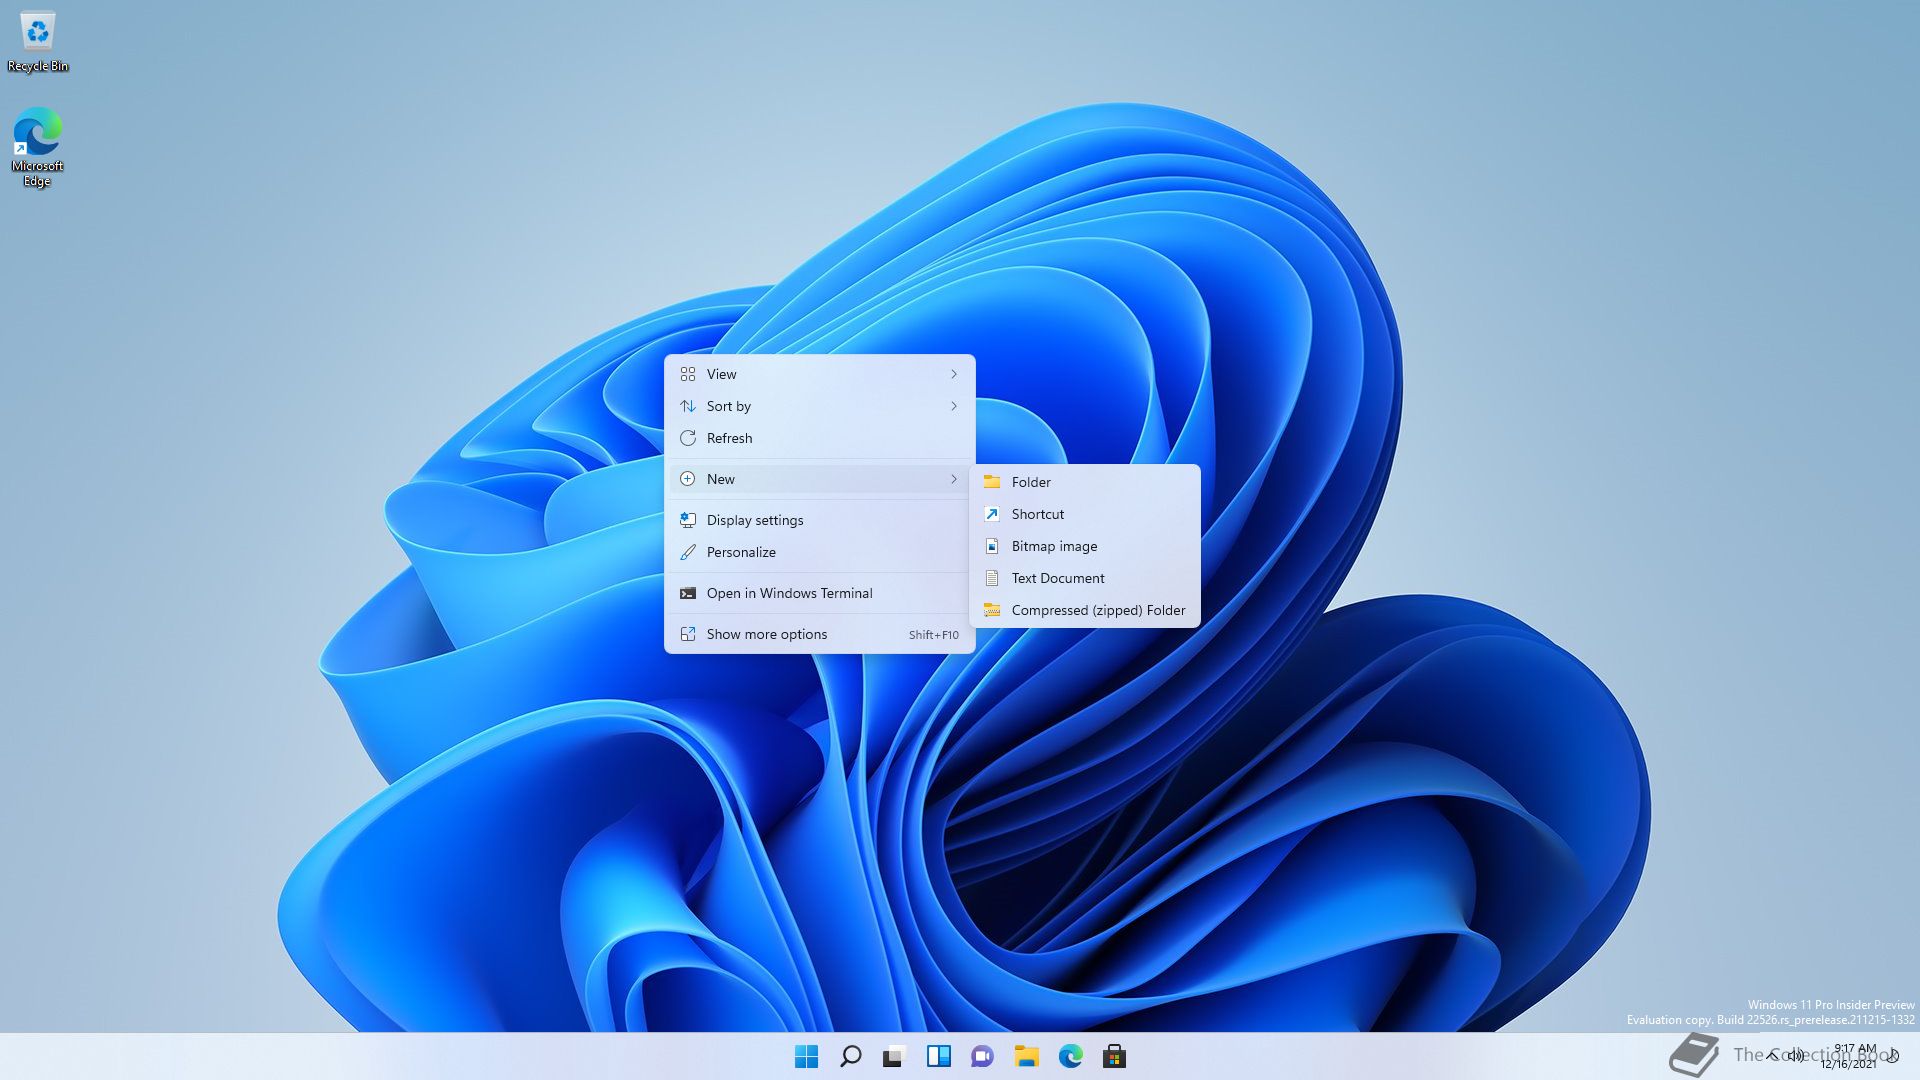Click the View grid icon in menu

click(x=688, y=374)
